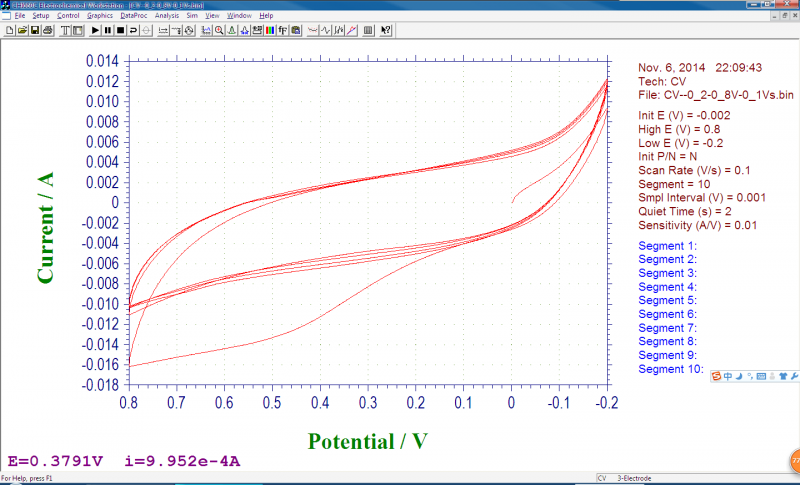Click the 'Segment 5:' result label

pyautogui.click(x=667, y=300)
